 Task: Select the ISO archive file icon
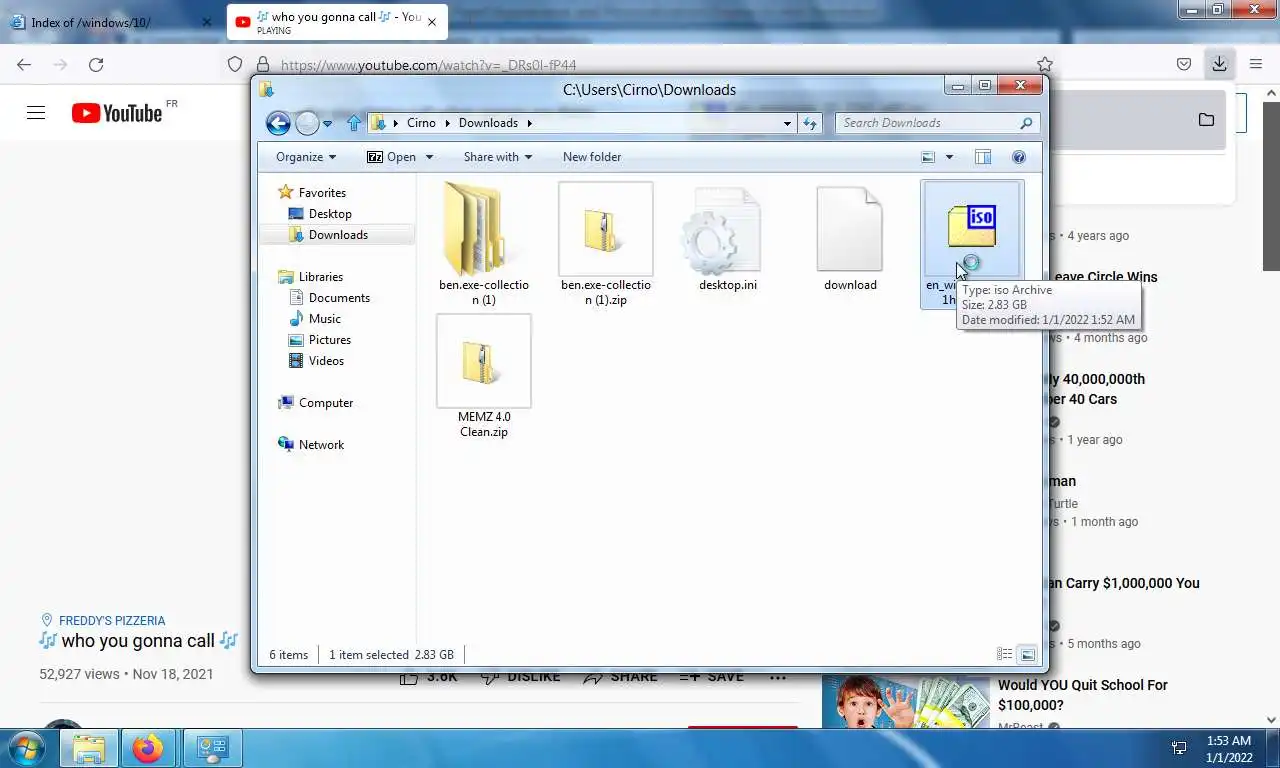[x=972, y=229]
